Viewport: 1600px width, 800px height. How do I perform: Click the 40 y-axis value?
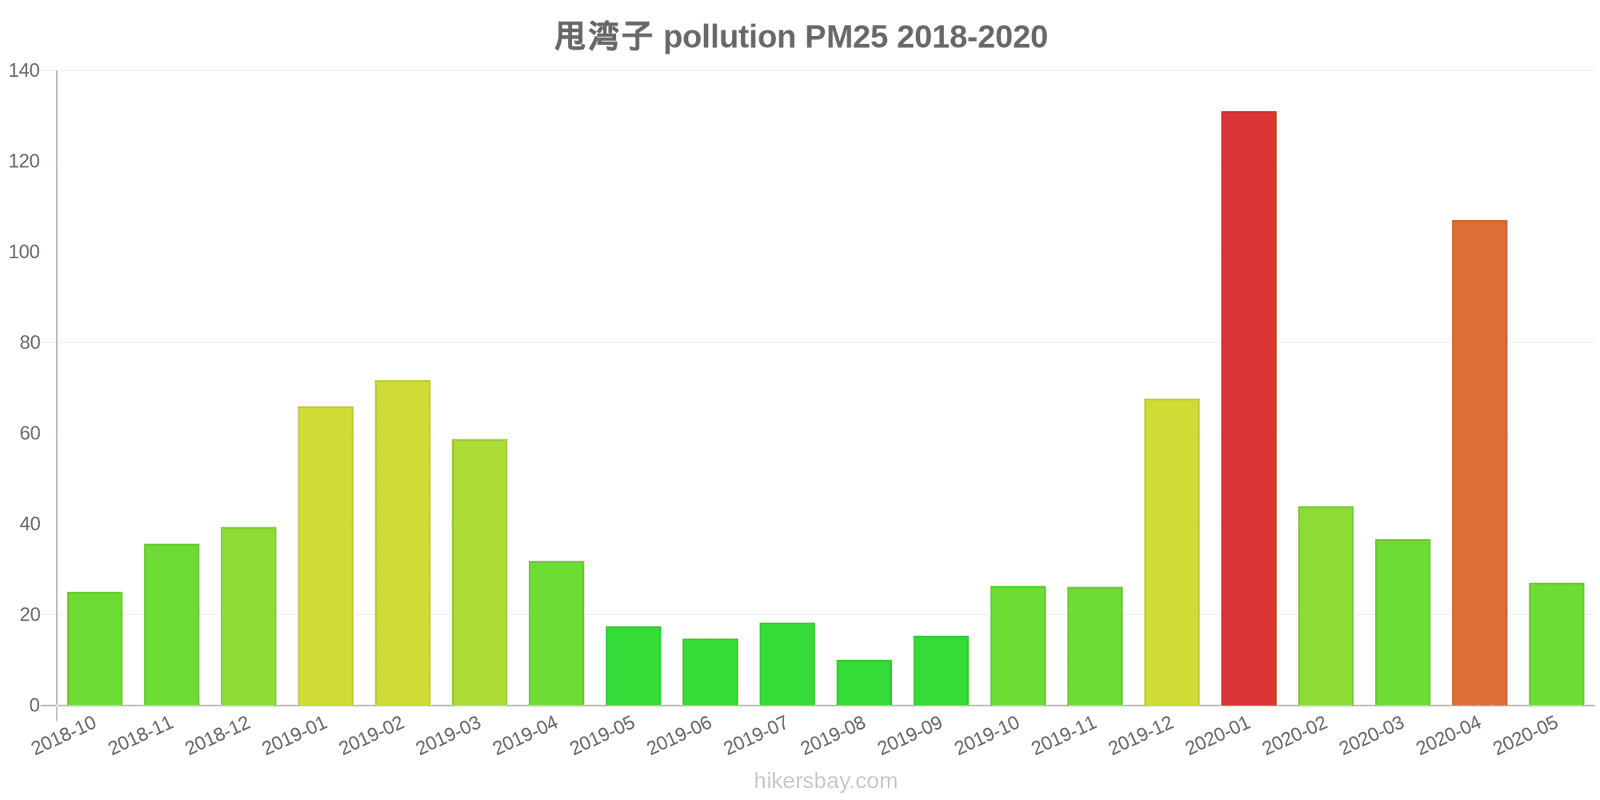pyautogui.click(x=29, y=524)
